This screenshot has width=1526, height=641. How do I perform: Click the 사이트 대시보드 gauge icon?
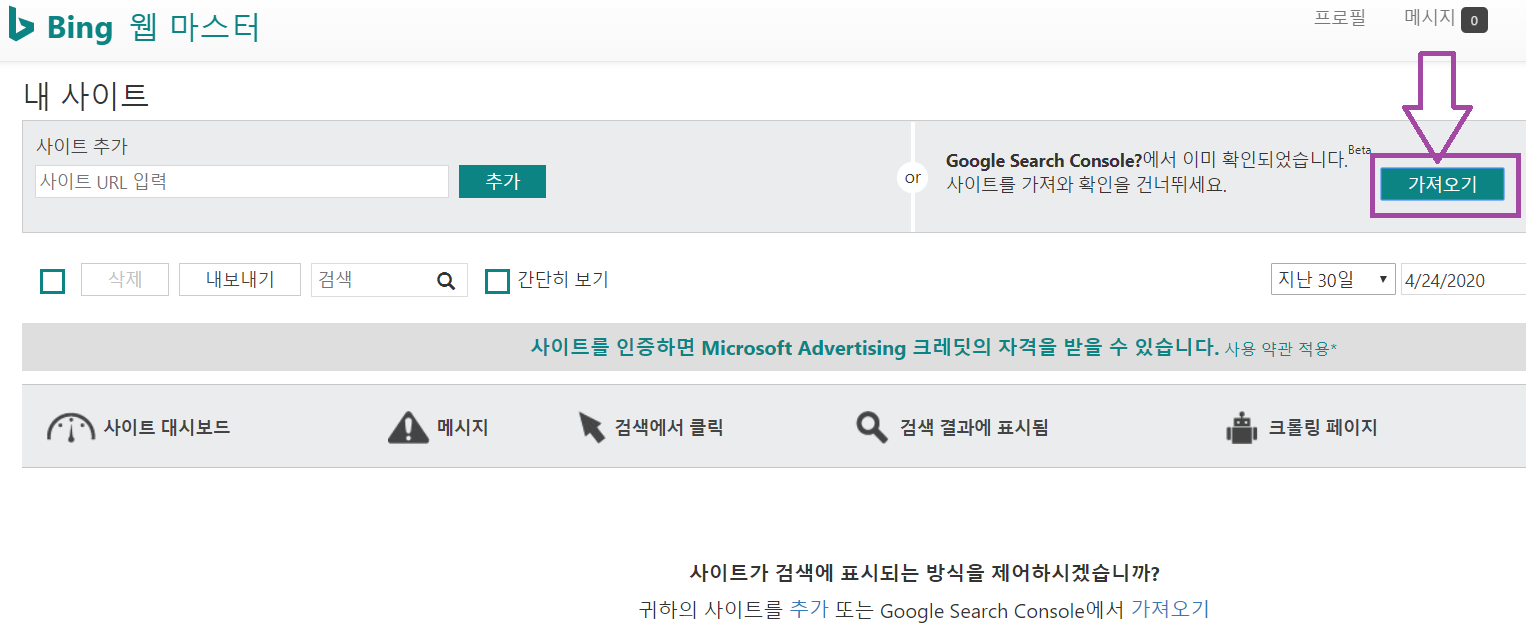(71, 428)
